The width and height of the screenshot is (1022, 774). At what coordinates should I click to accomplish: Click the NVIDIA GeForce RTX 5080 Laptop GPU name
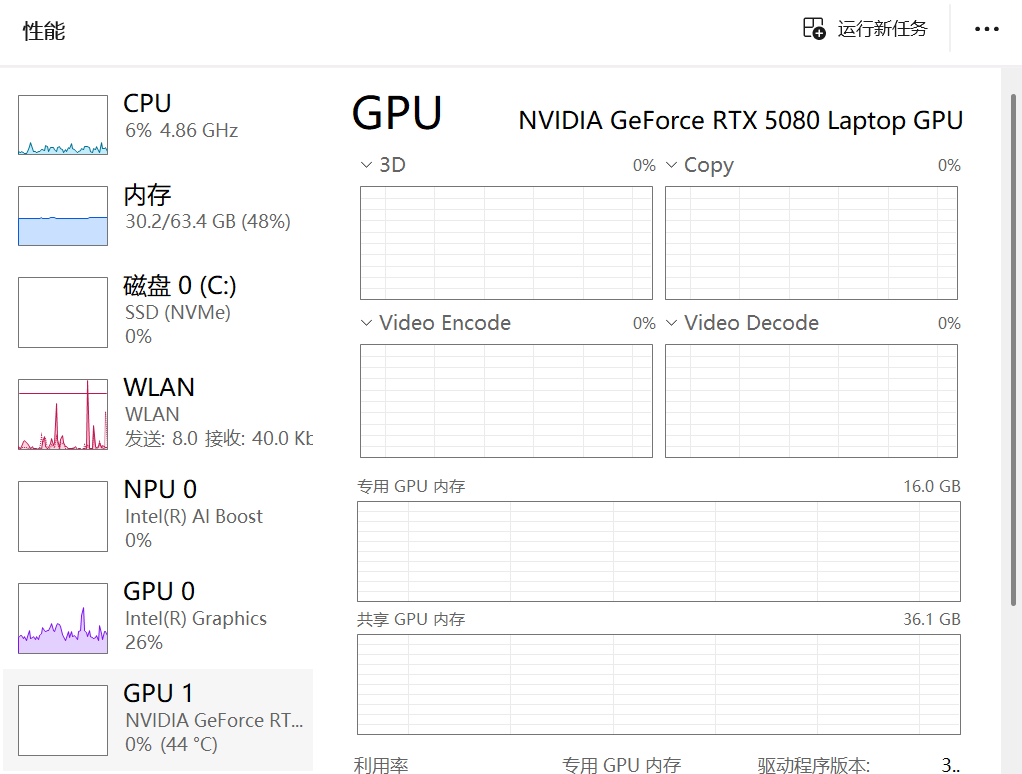tap(740, 121)
